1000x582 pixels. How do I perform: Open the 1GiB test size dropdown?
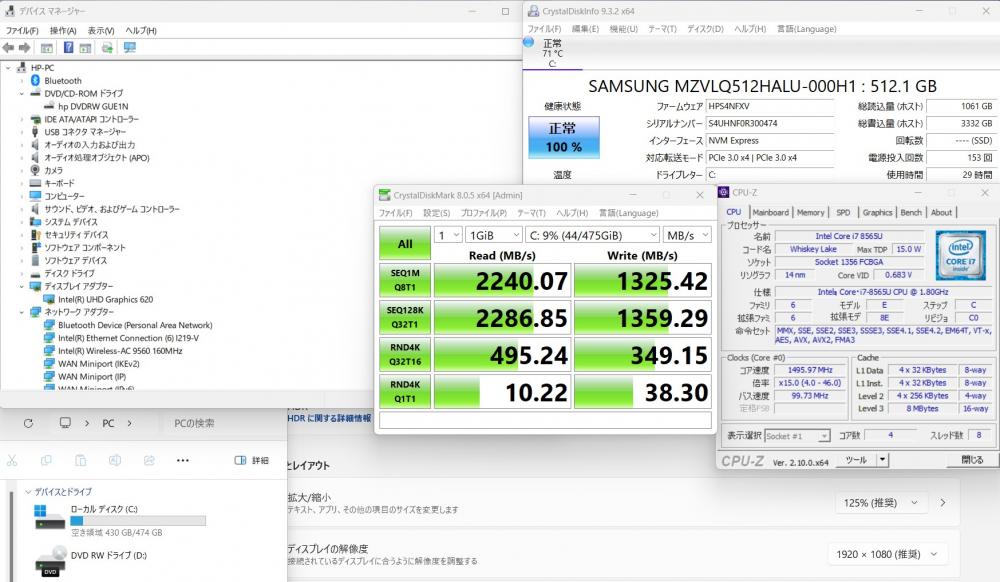(494, 235)
